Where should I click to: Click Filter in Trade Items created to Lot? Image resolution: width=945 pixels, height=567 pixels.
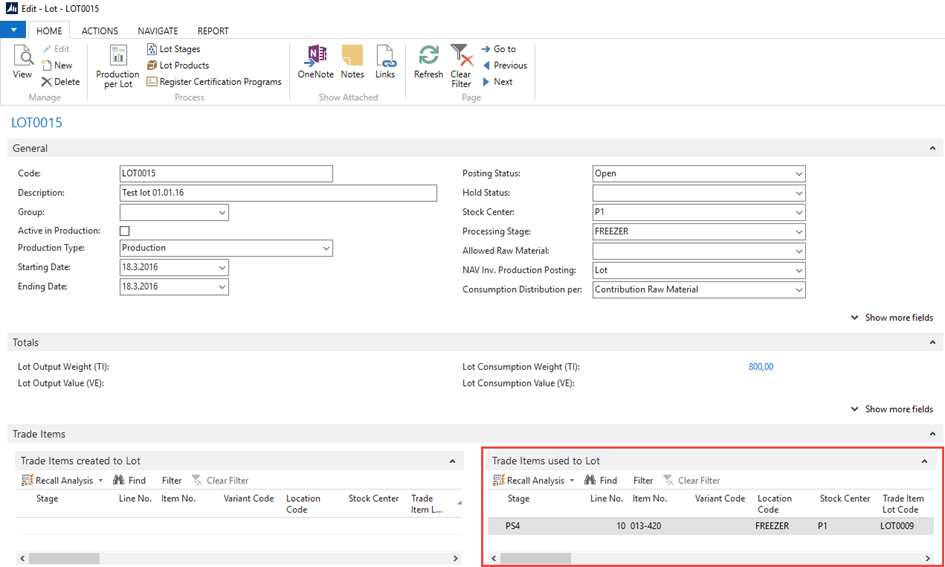pyautogui.click(x=172, y=480)
